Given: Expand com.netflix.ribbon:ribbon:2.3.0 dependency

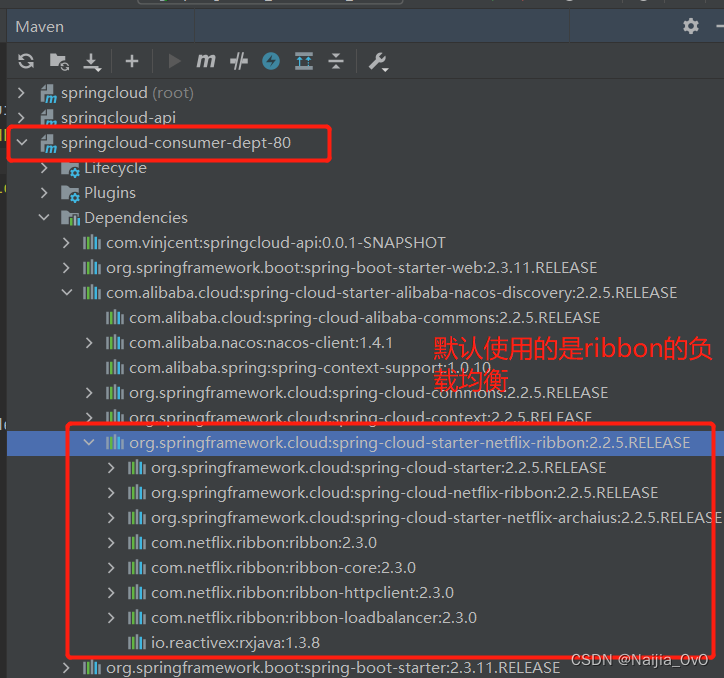Looking at the screenshot, I should 111,543.
